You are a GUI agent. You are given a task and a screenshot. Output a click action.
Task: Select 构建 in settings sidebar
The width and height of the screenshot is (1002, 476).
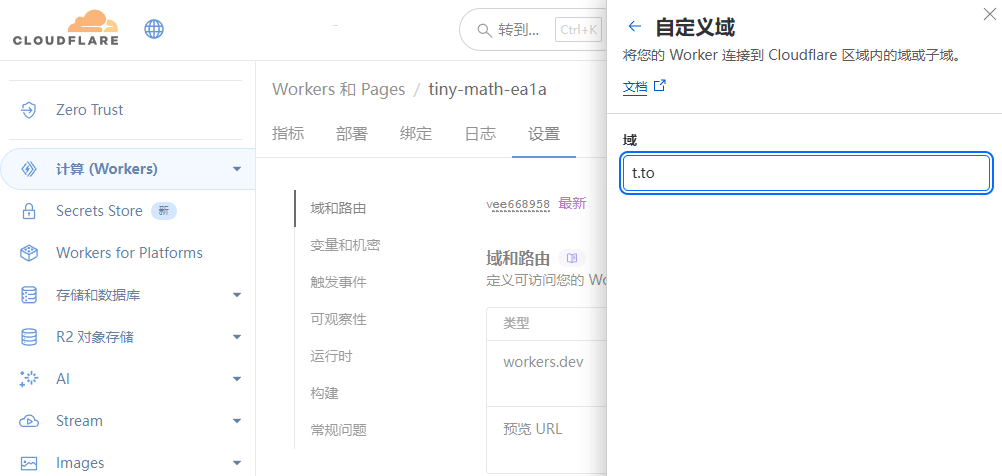tap(325, 394)
